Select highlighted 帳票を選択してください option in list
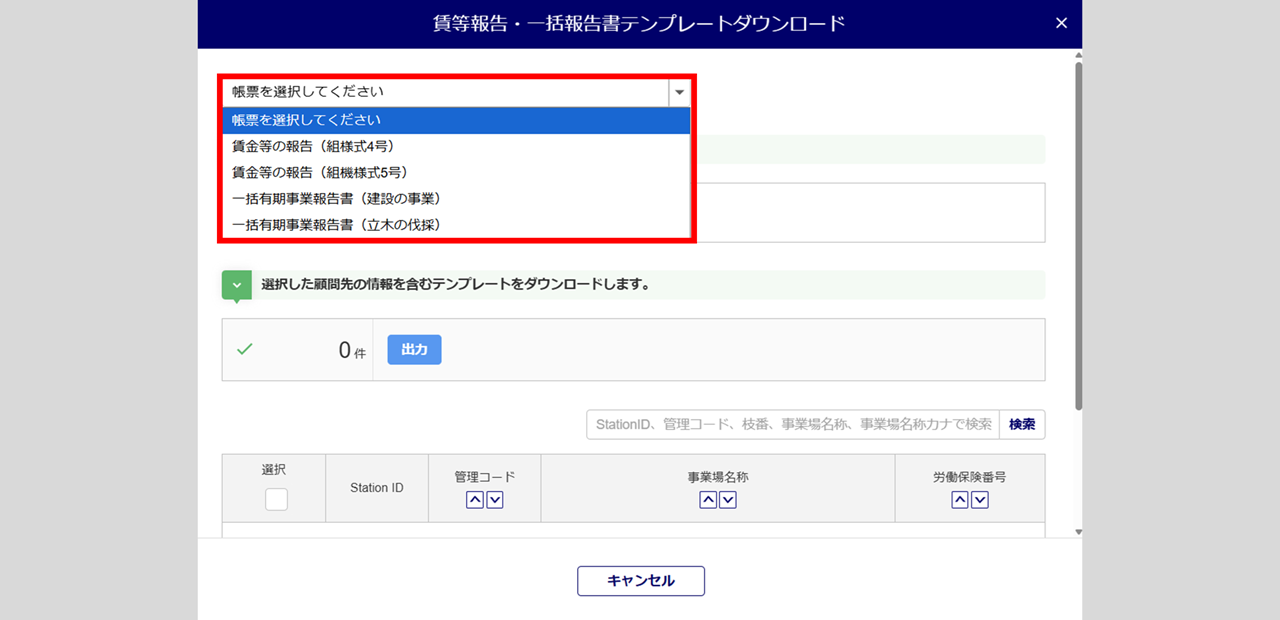Screen dimensions: 1280x620 click(x=456, y=120)
